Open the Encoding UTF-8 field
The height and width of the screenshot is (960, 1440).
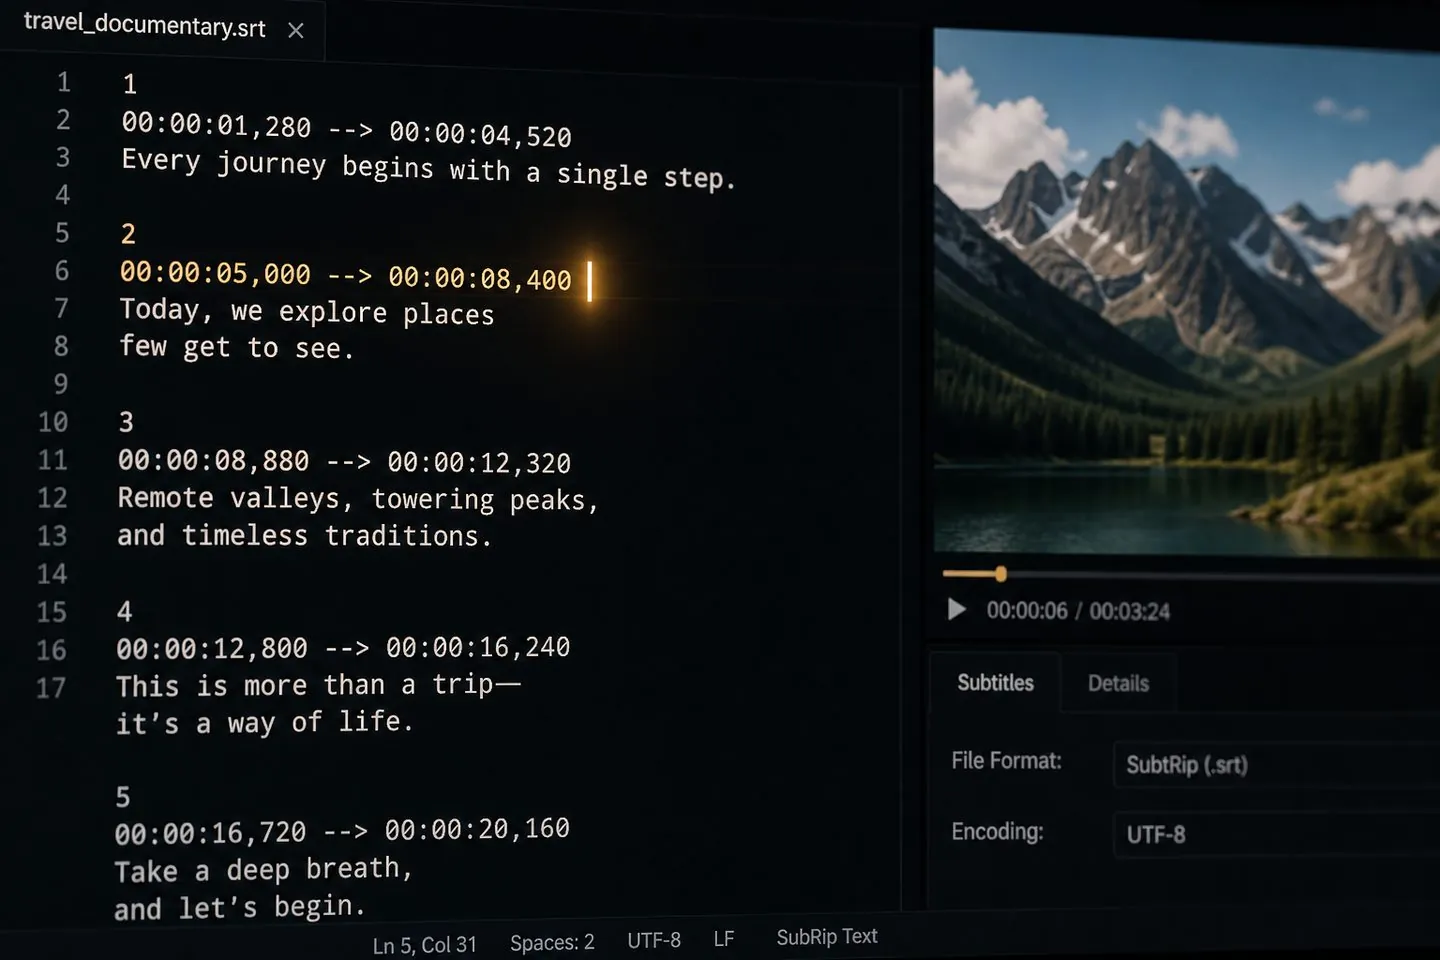(1276, 834)
